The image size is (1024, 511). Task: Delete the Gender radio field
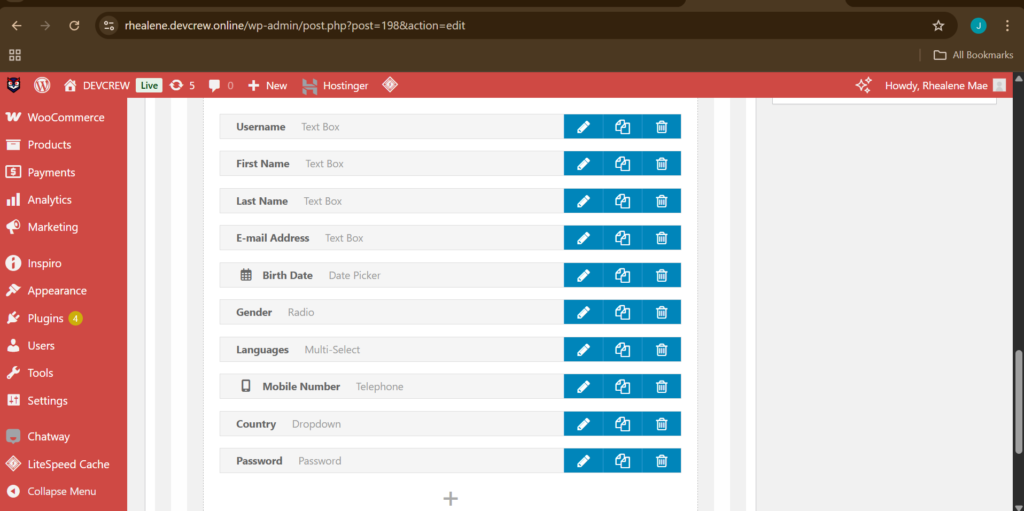[661, 312]
